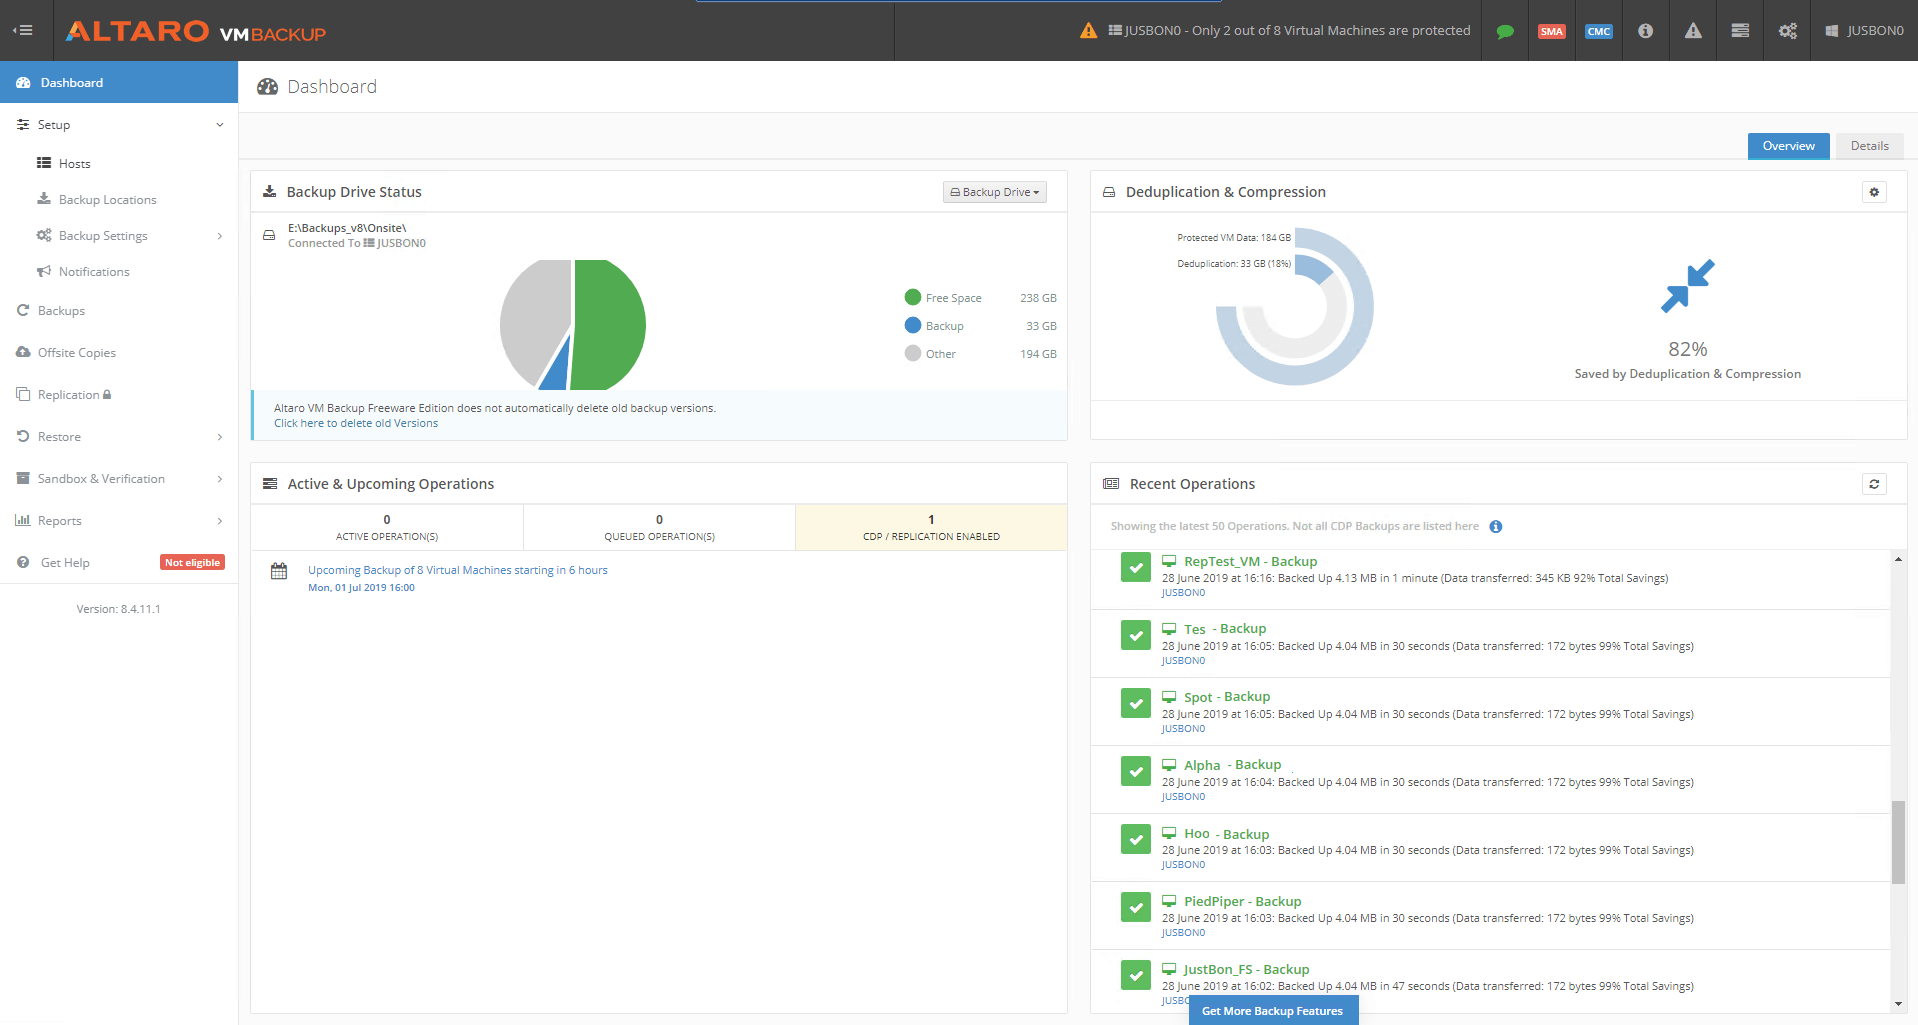The height and width of the screenshot is (1025, 1918).
Task: Collapse the sidebar menu toggle icon
Action: pos(22,30)
